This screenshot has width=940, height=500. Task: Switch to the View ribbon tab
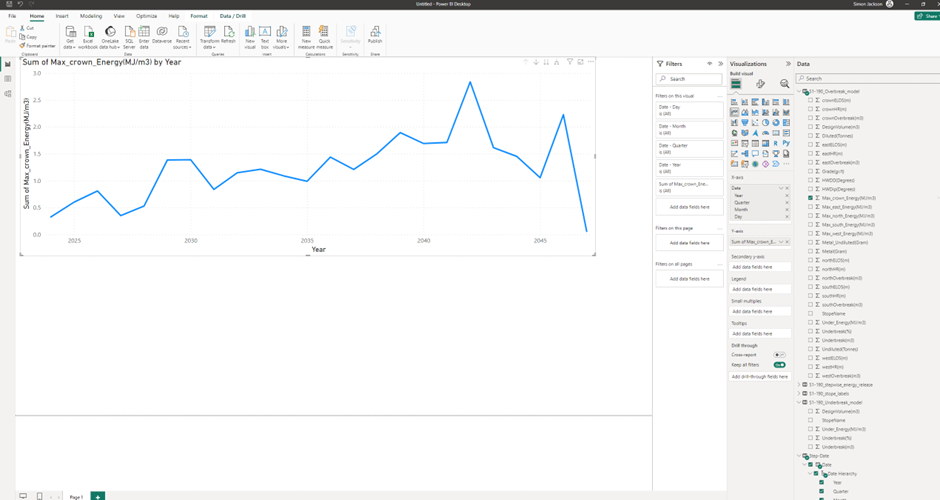point(119,16)
